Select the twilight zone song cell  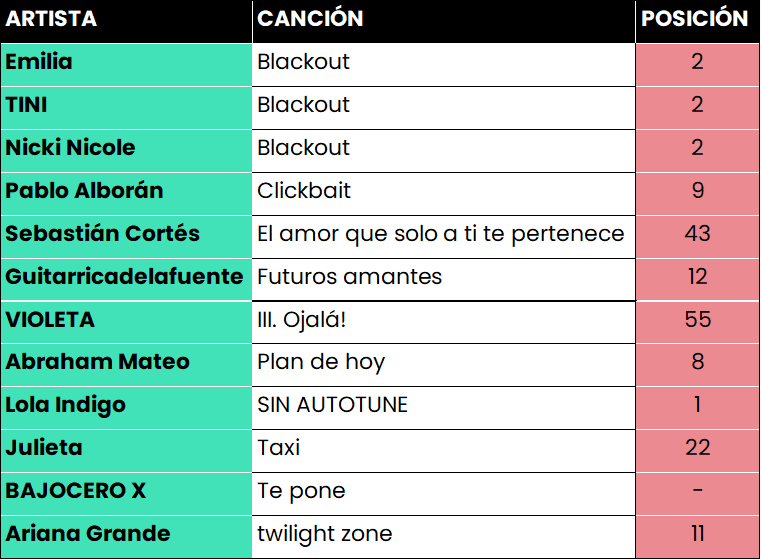(x=444, y=537)
